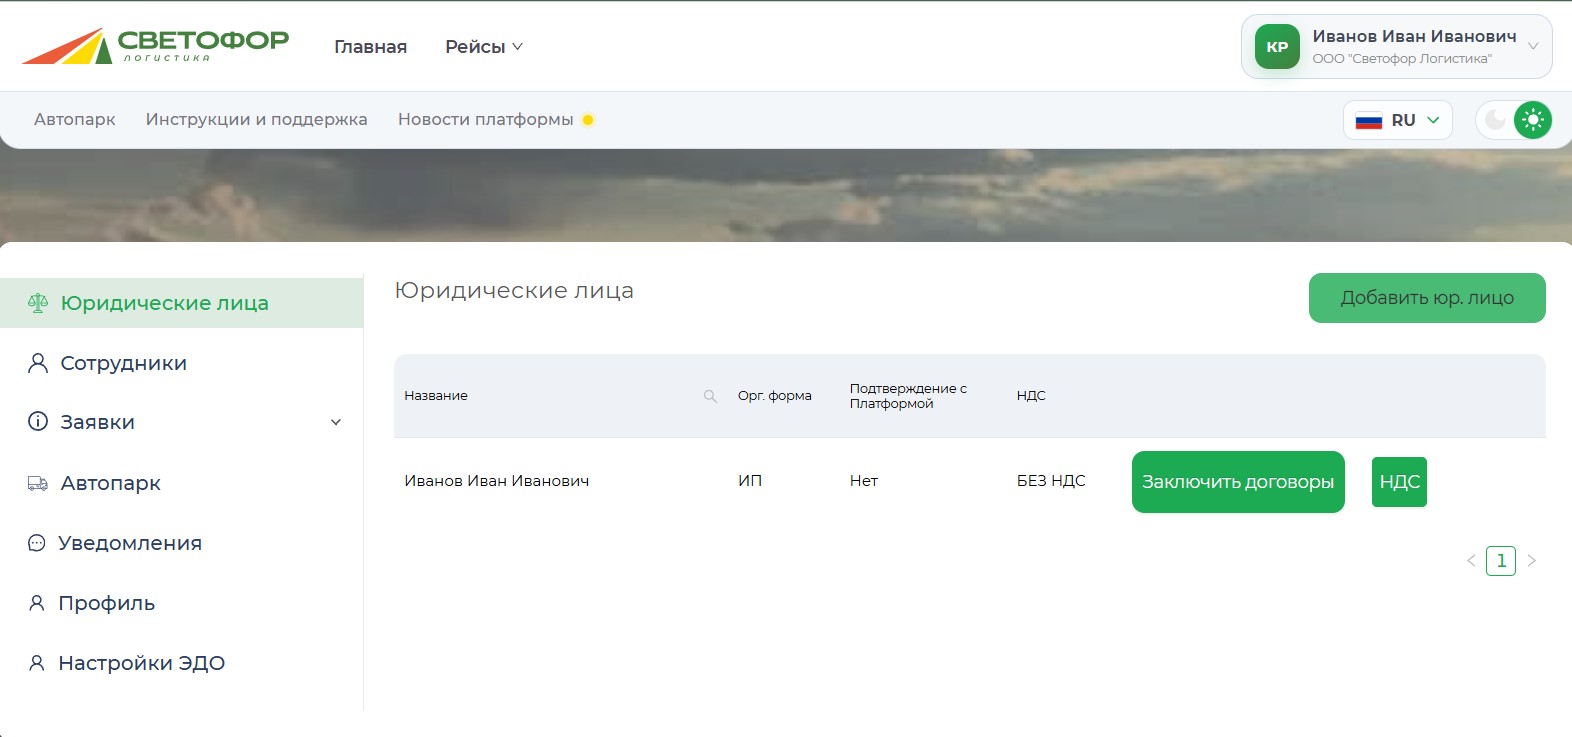
Task: Go to previous page arrow in pagination
Action: (1471, 561)
